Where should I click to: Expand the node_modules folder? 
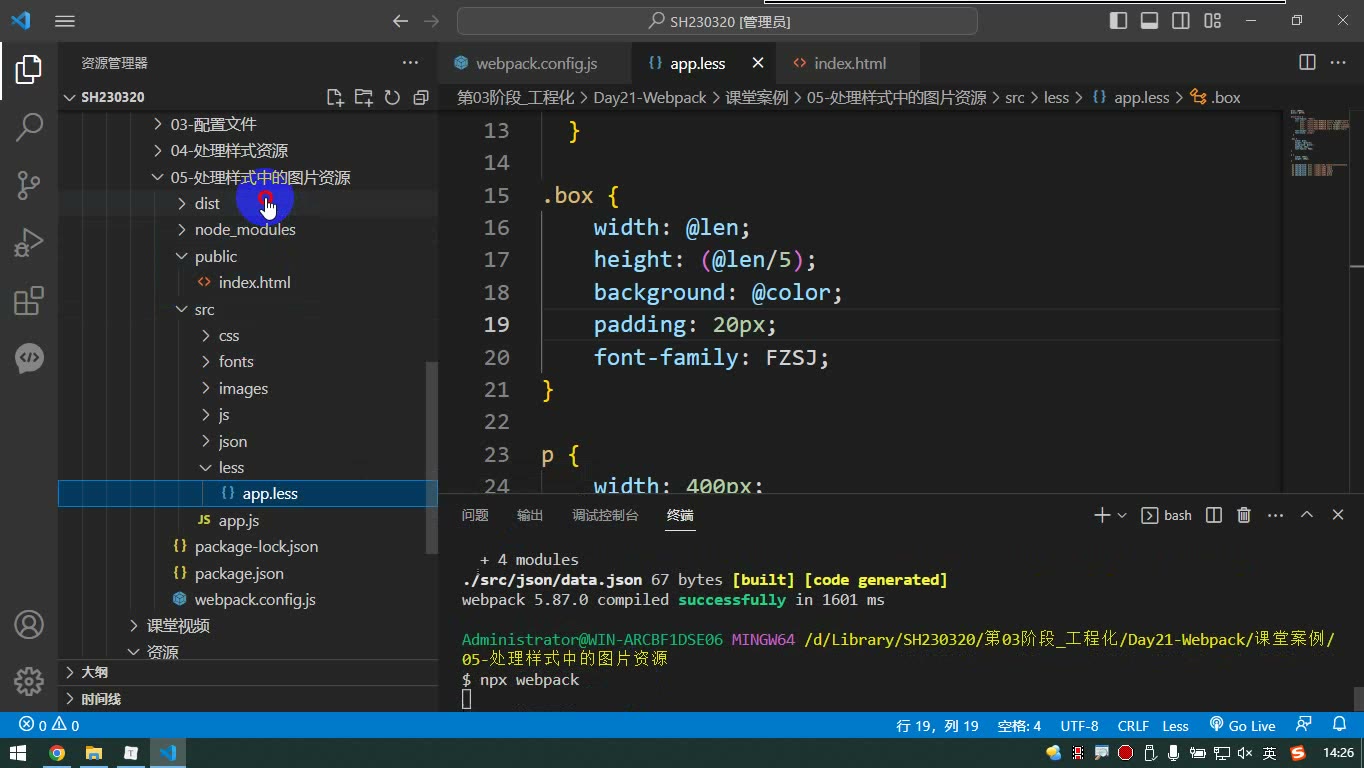pos(245,230)
